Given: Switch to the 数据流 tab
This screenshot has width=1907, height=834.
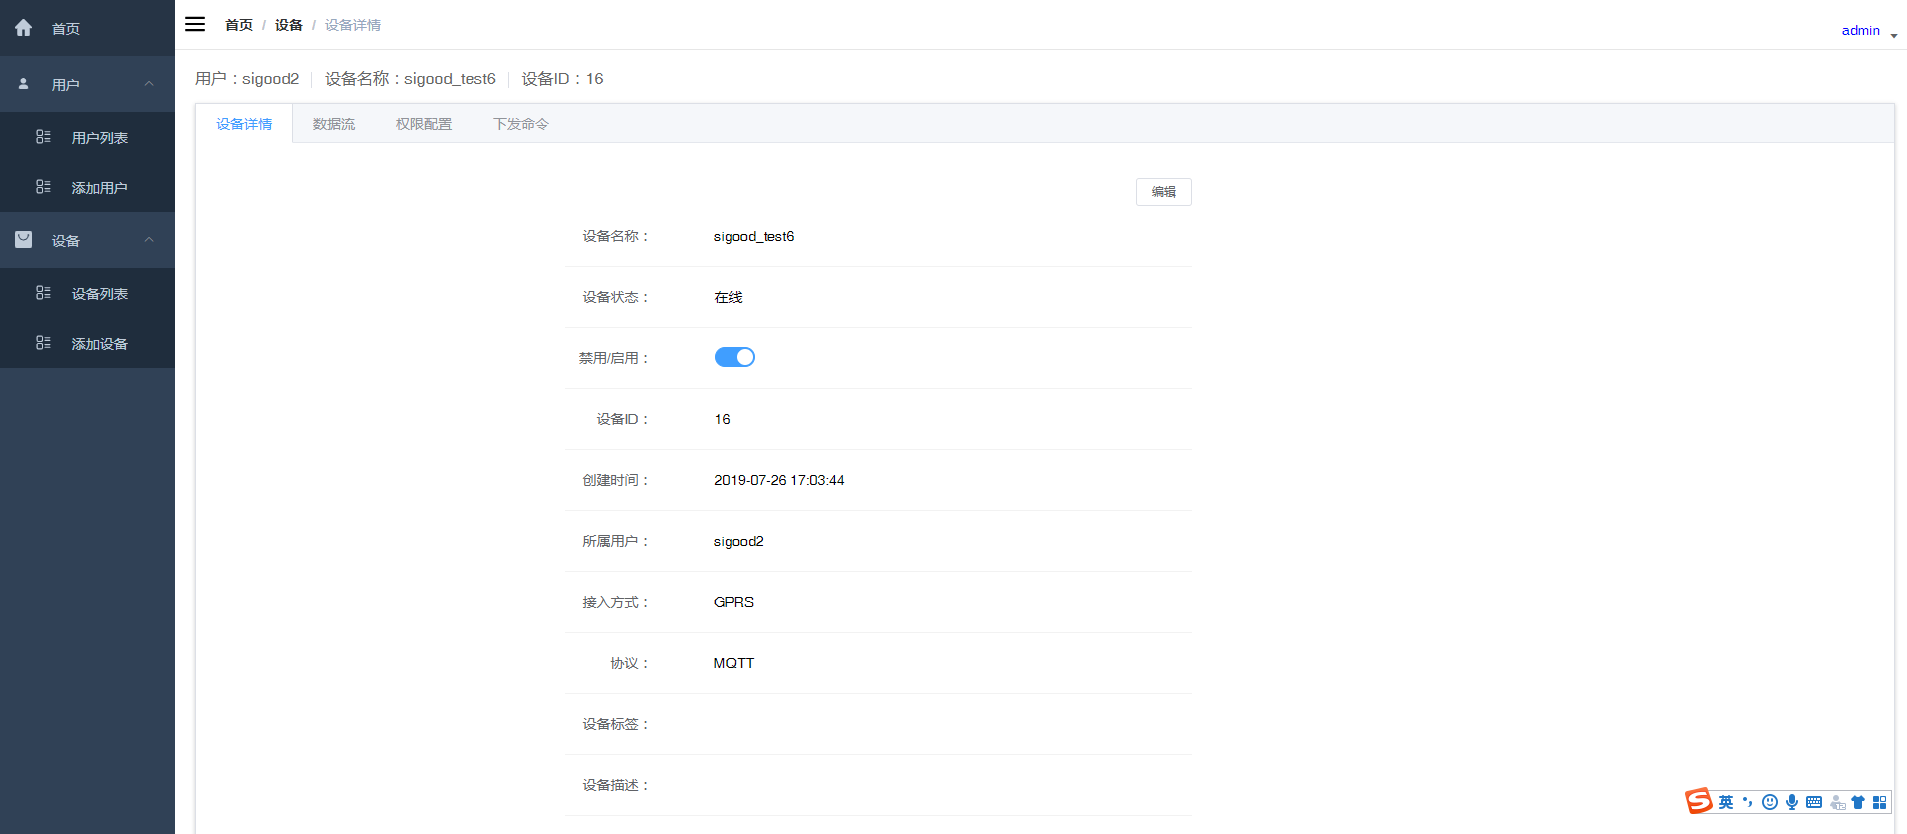Looking at the screenshot, I should tap(334, 124).
